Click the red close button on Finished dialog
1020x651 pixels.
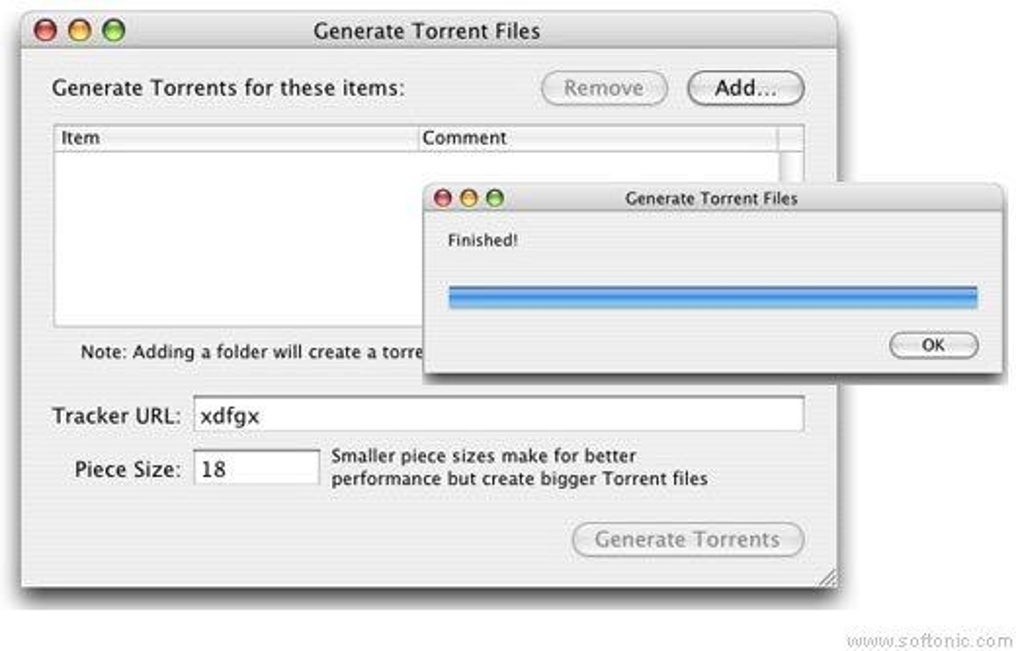coord(442,199)
